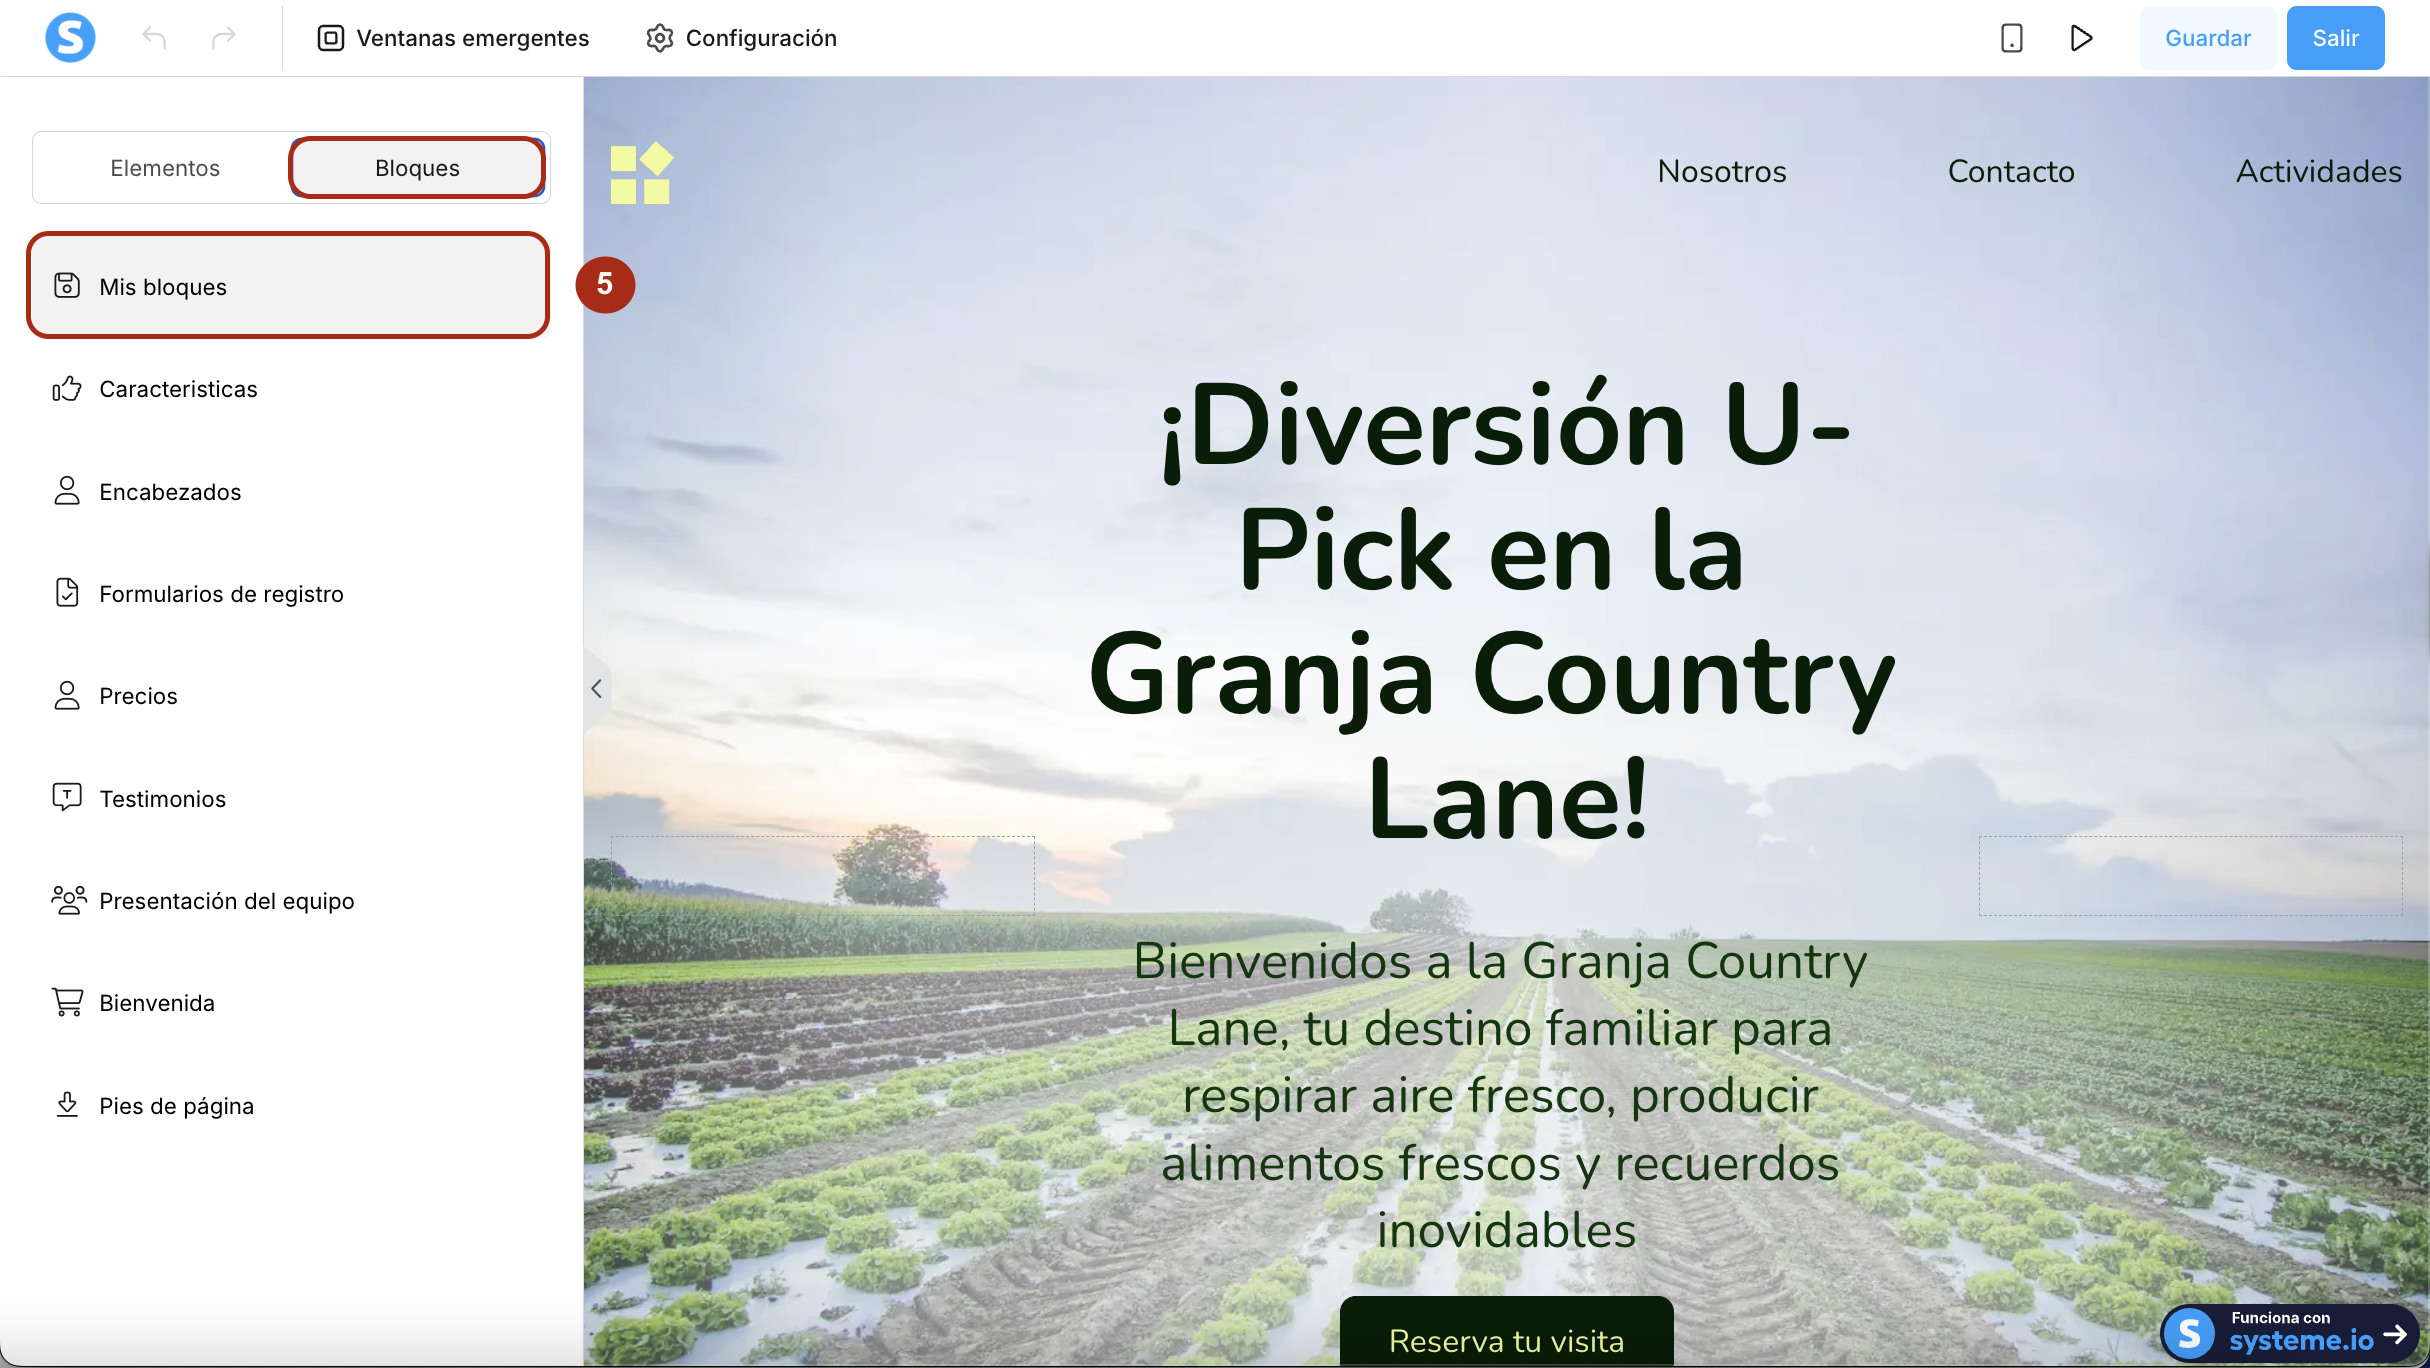This screenshot has height=1368, width=2430.
Task: Click the redo arrow icon
Action: tap(224, 38)
